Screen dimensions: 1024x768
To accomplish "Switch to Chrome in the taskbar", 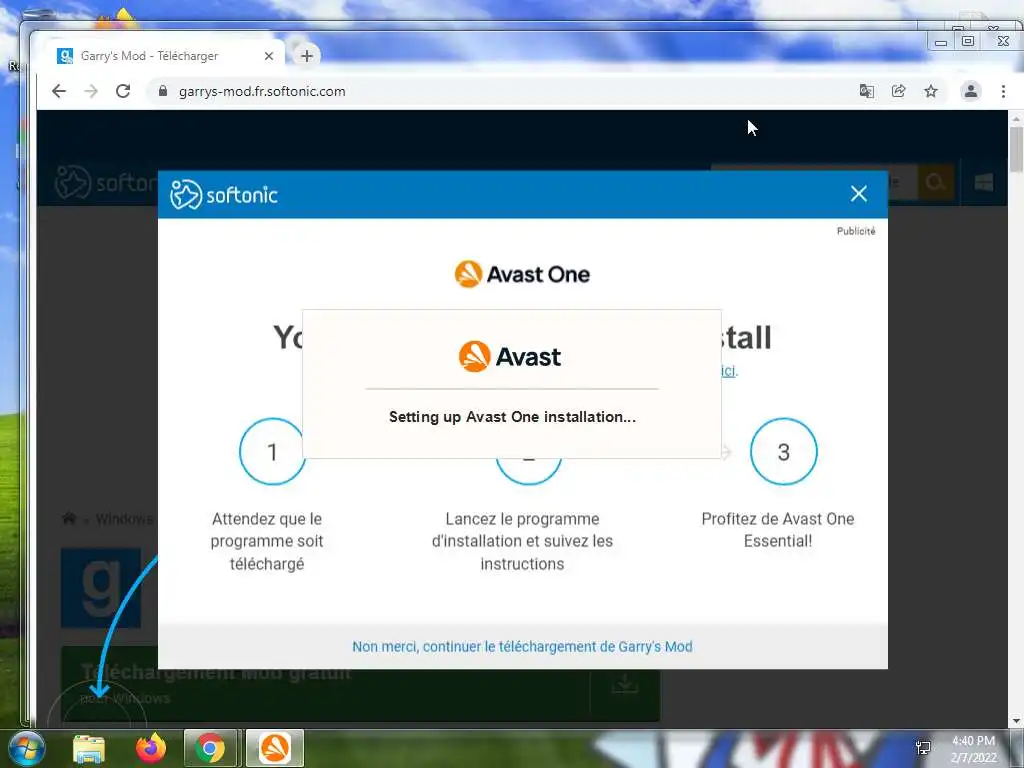I will (x=210, y=748).
